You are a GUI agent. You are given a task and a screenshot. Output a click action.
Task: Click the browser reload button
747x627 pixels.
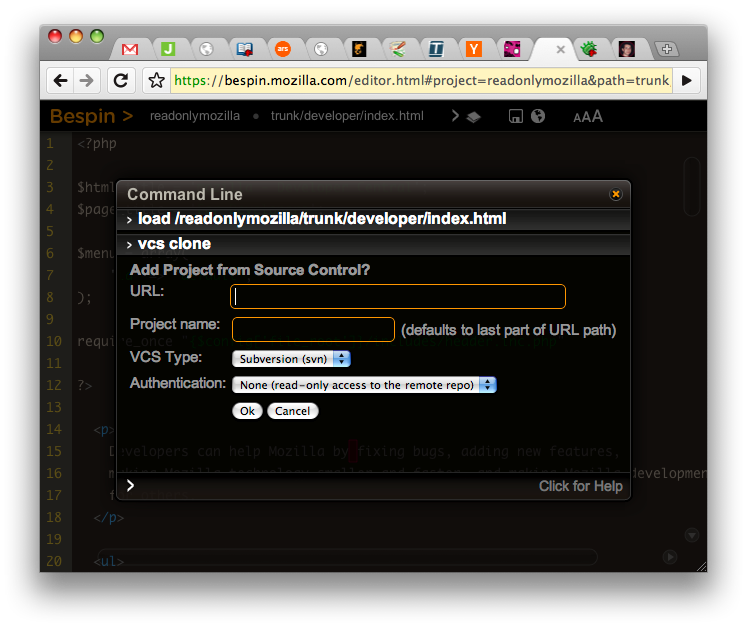click(121, 81)
